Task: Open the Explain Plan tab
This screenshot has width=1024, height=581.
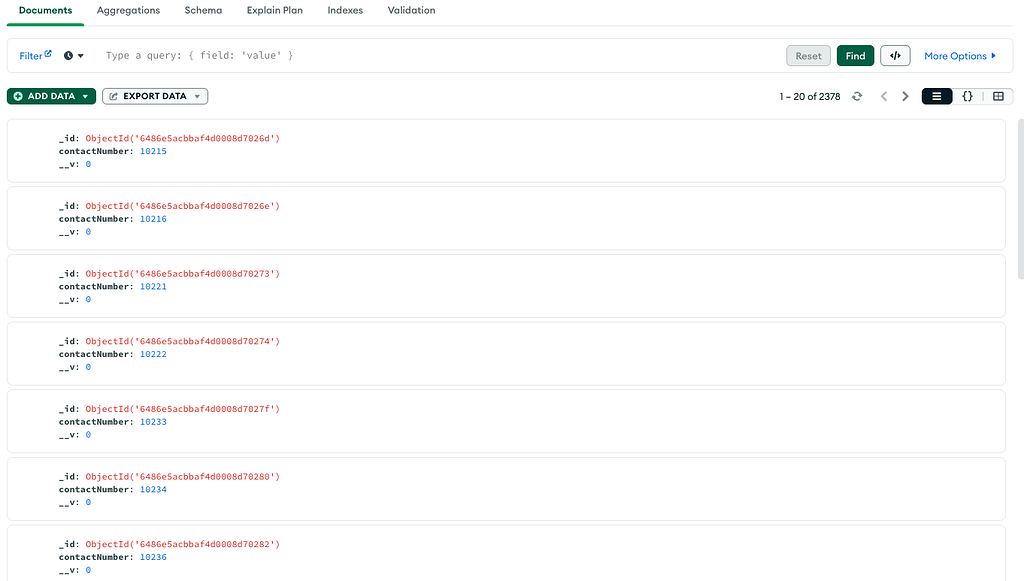Action: click(x=275, y=10)
